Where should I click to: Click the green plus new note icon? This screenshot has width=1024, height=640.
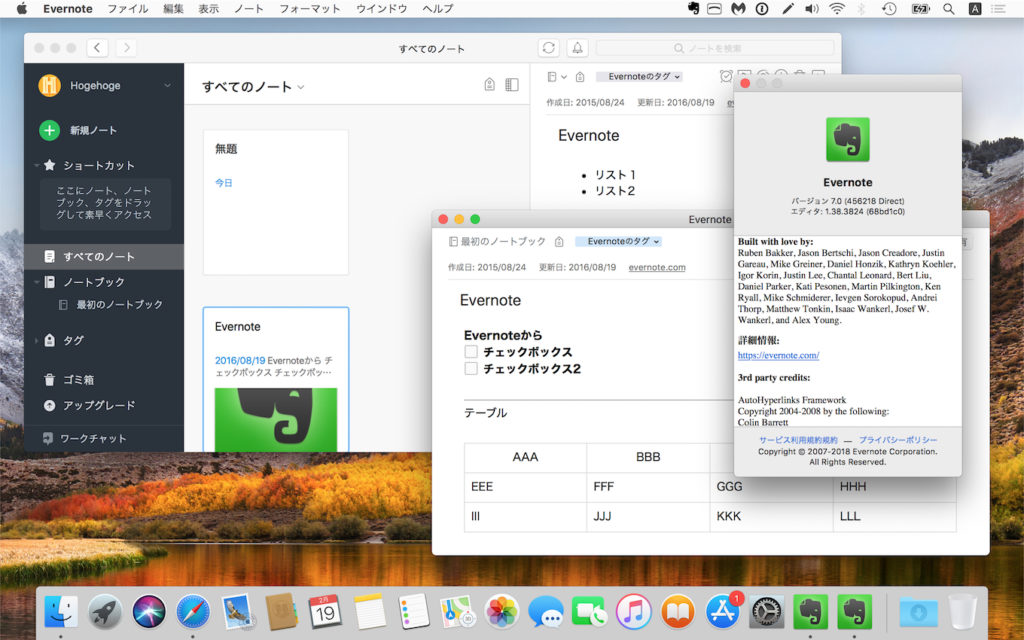click(50, 130)
